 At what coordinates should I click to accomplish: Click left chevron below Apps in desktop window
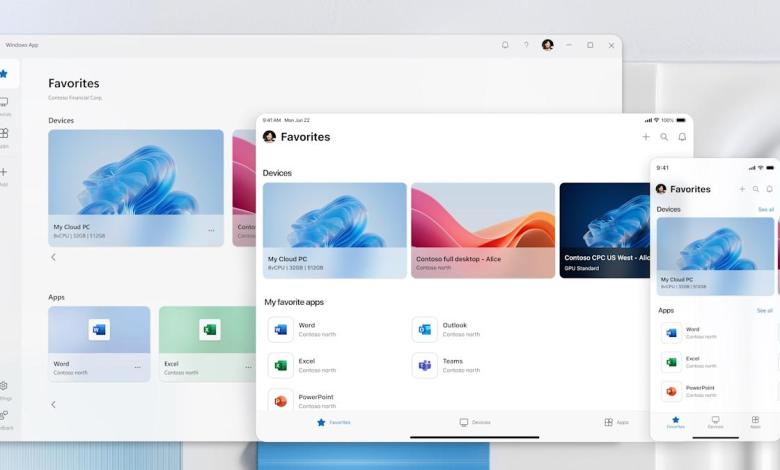click(54, 404)
